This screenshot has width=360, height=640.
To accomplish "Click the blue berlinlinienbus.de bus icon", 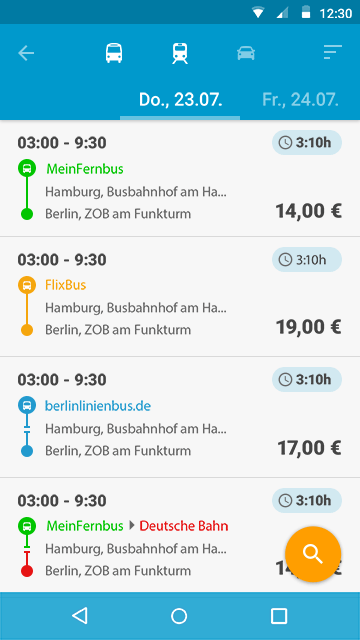I will 27,406.
